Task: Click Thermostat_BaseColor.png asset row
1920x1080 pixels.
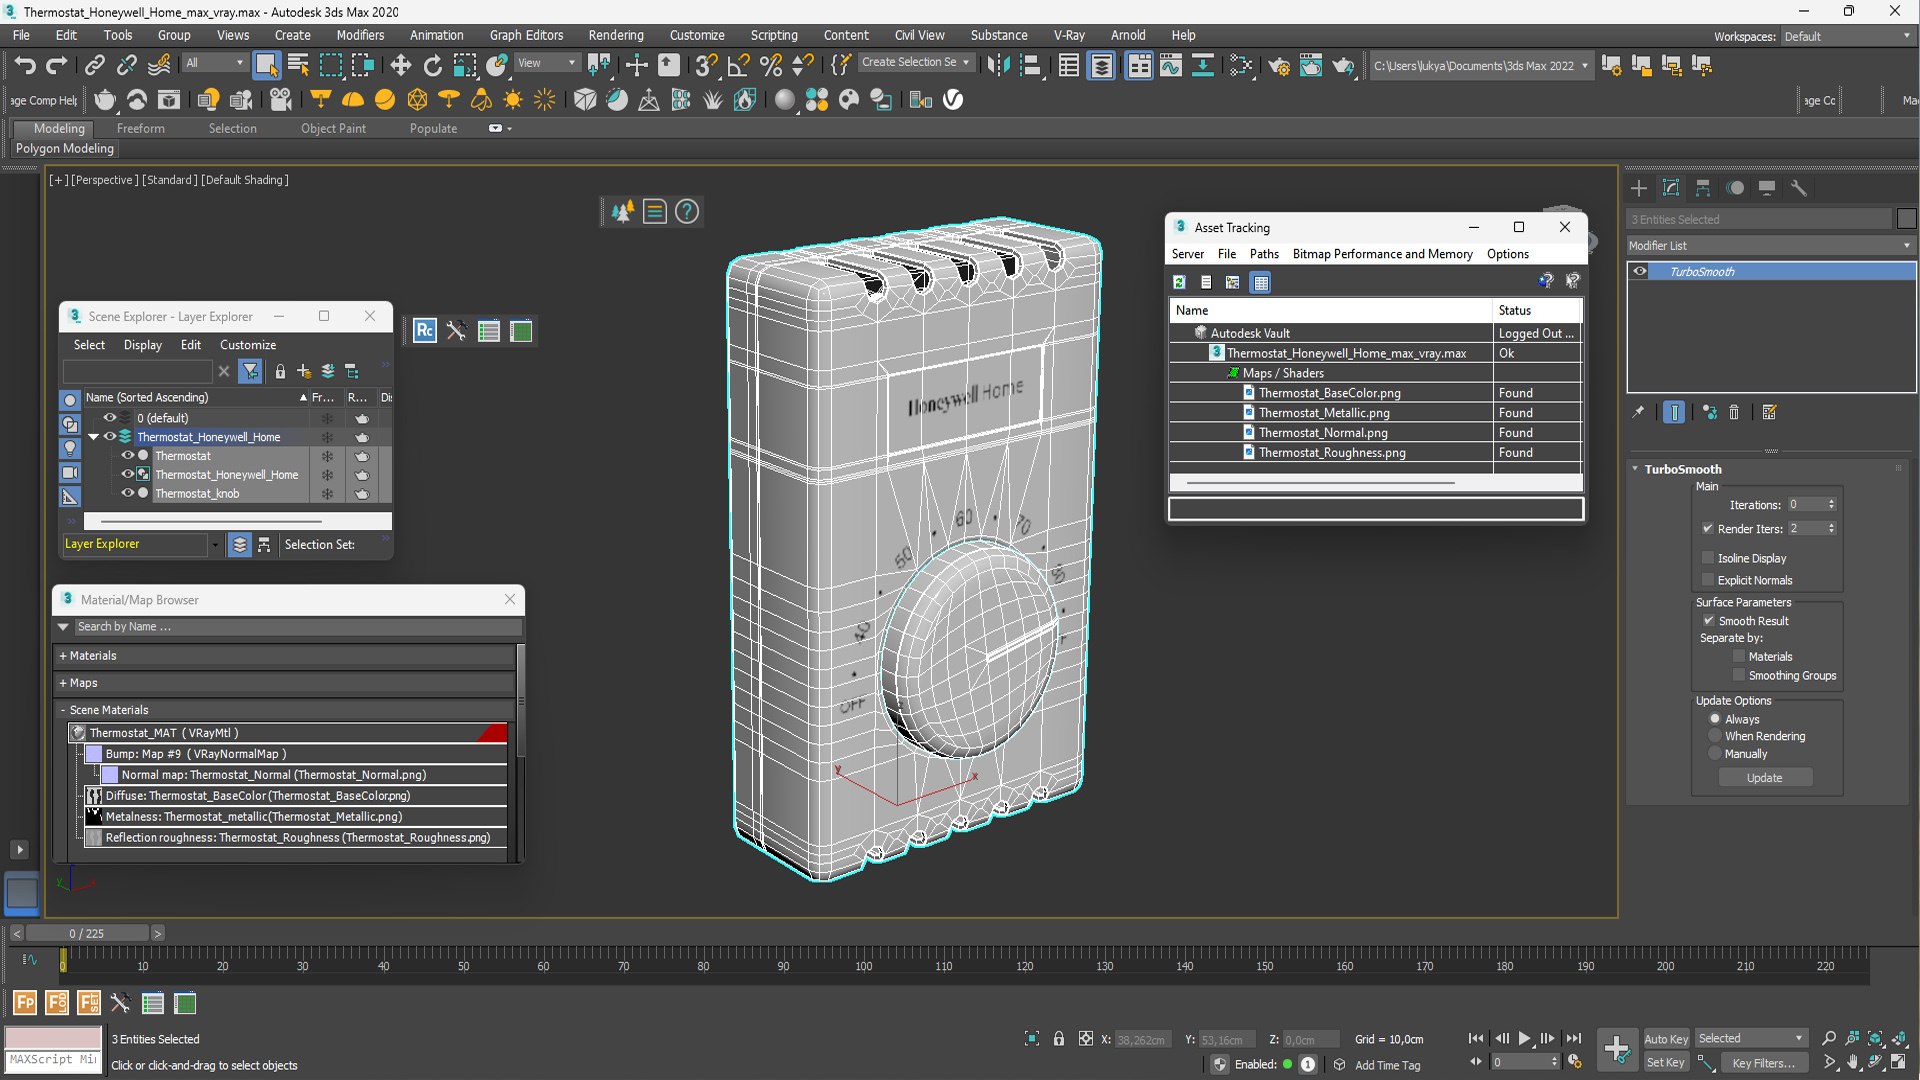Action: pos(1375,393)
